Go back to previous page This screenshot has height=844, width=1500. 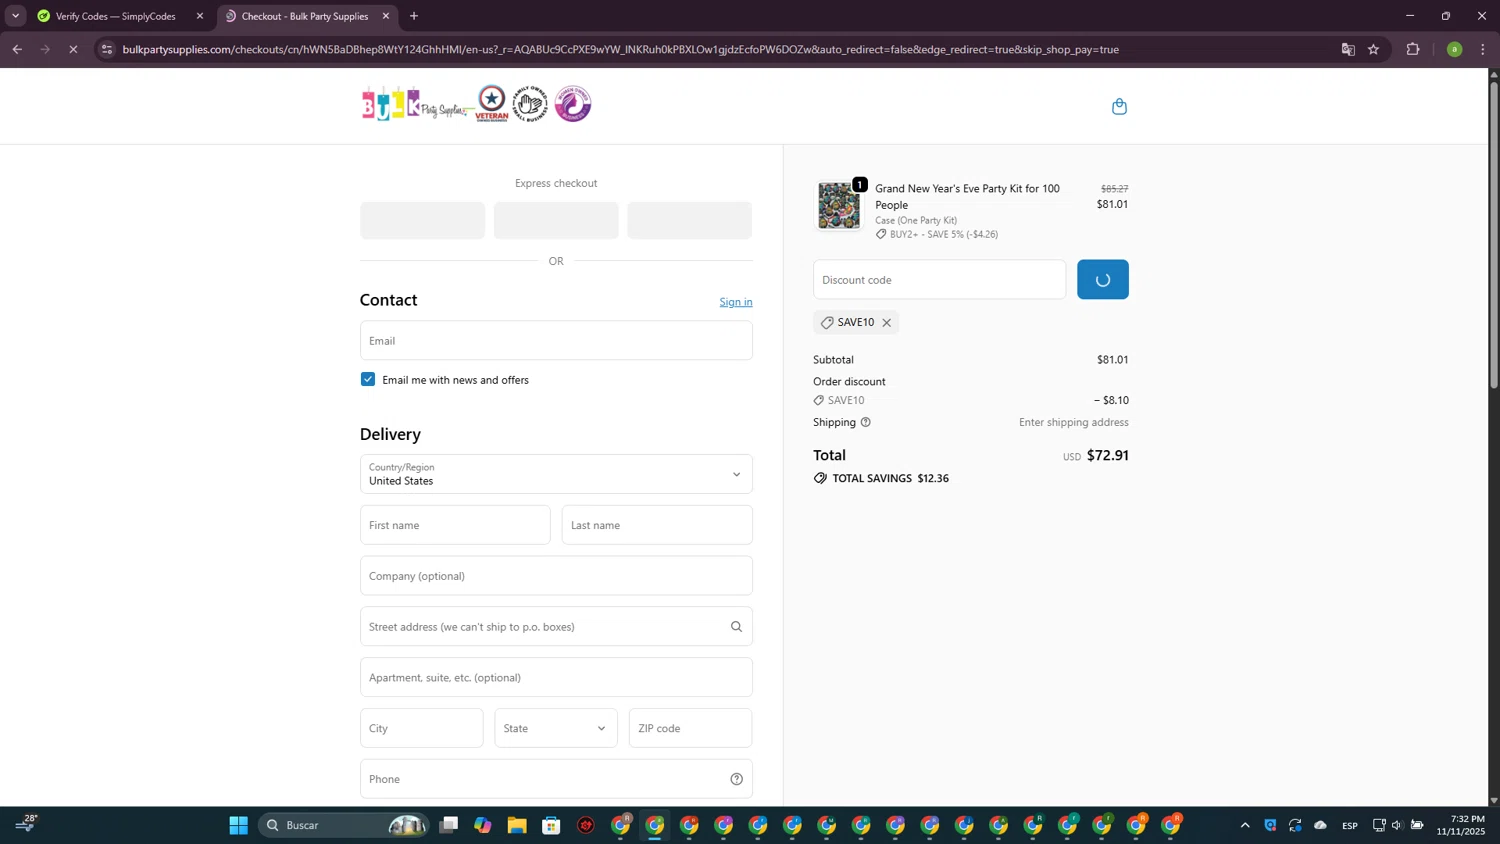point(17,49)
